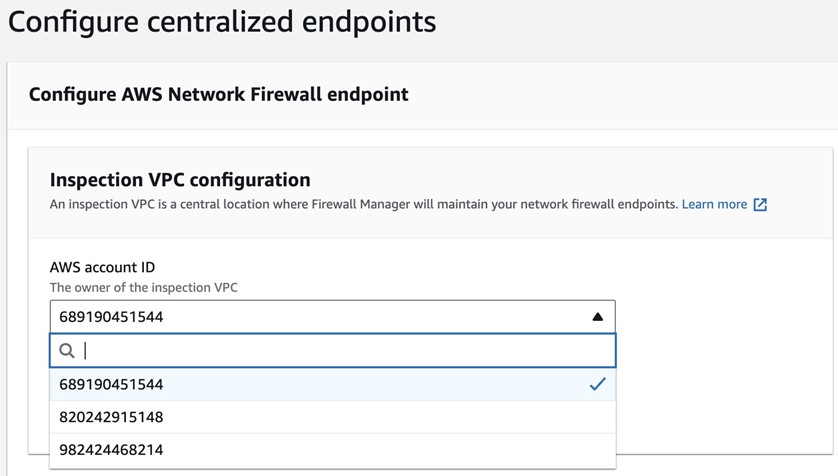Click the external link icon beside Learn more

point(760,205)
